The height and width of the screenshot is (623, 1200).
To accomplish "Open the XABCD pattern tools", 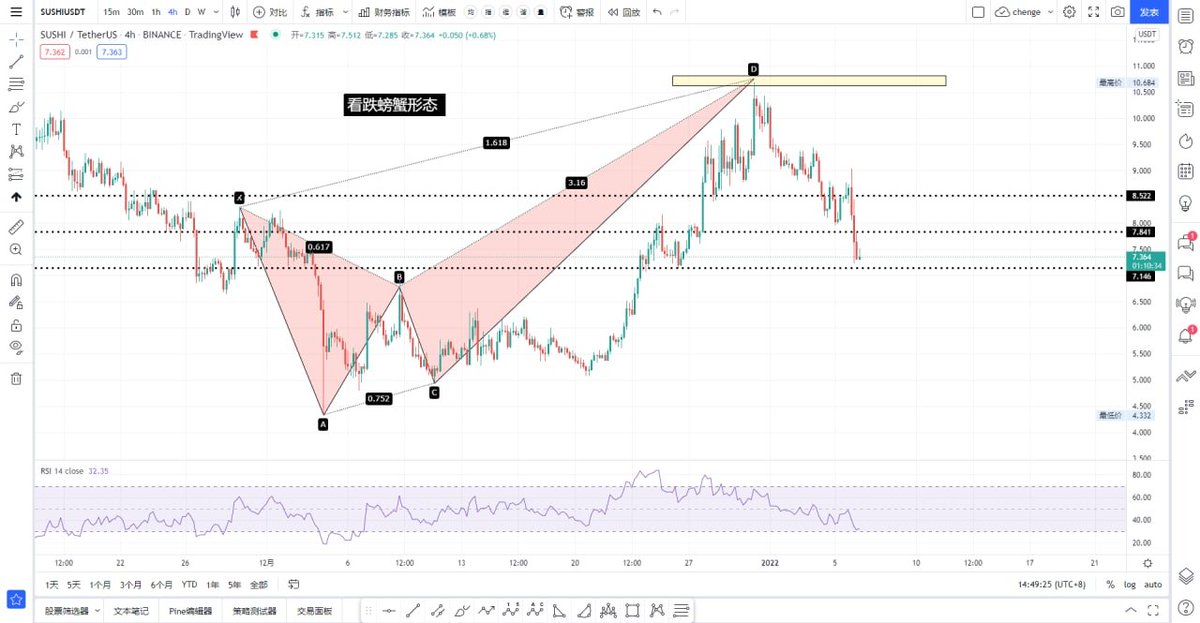I will pyautogui.click(x=16, y=152).
